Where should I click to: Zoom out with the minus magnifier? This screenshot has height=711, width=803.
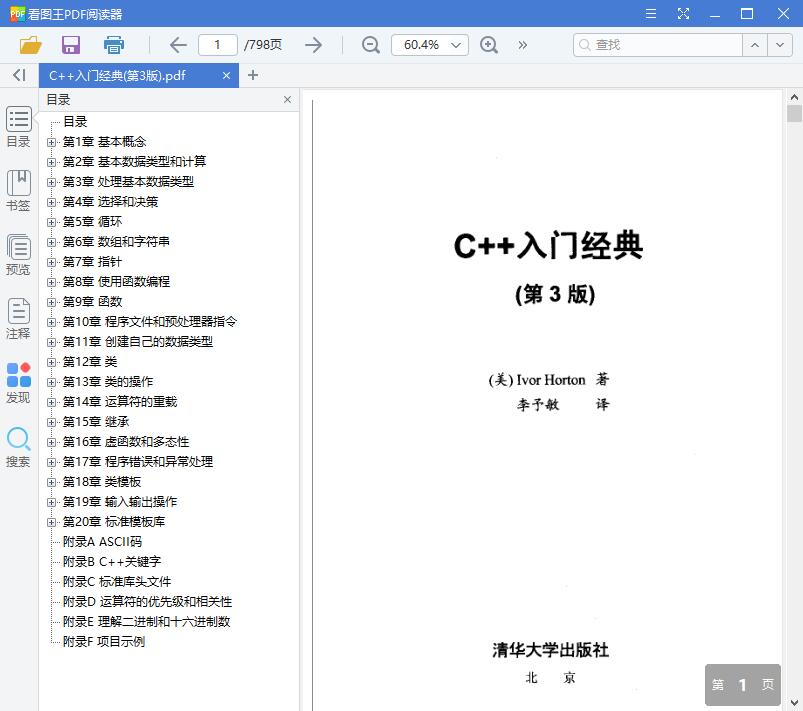pos(370,45)
